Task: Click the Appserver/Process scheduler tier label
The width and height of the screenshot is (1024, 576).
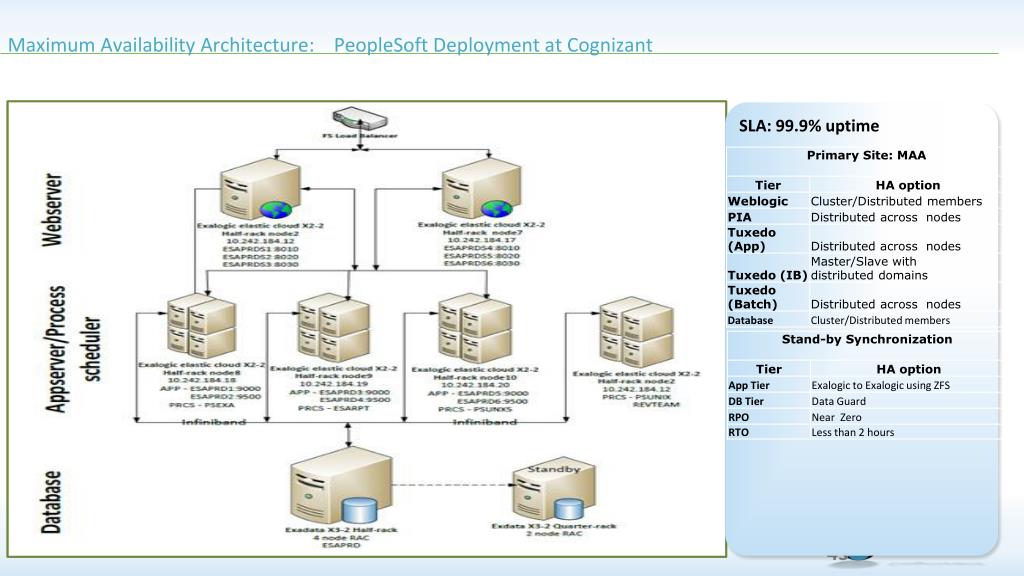Action: click(72, 349)
